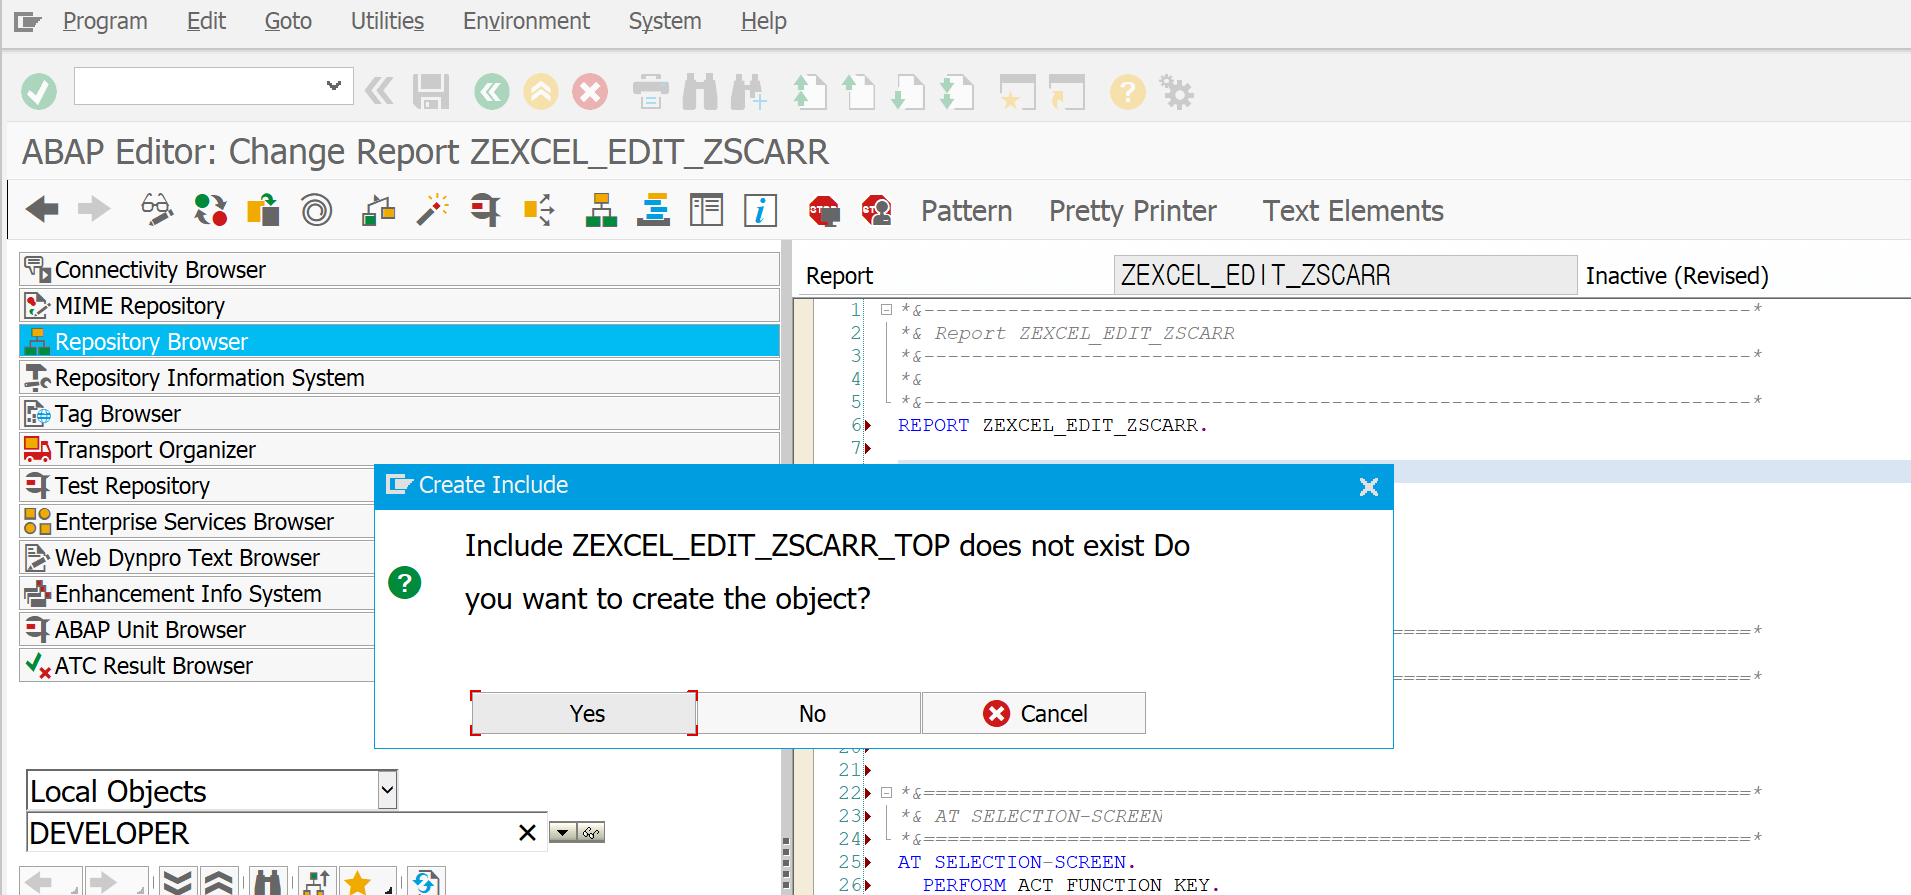Go to First Page icon

[810, 92]
